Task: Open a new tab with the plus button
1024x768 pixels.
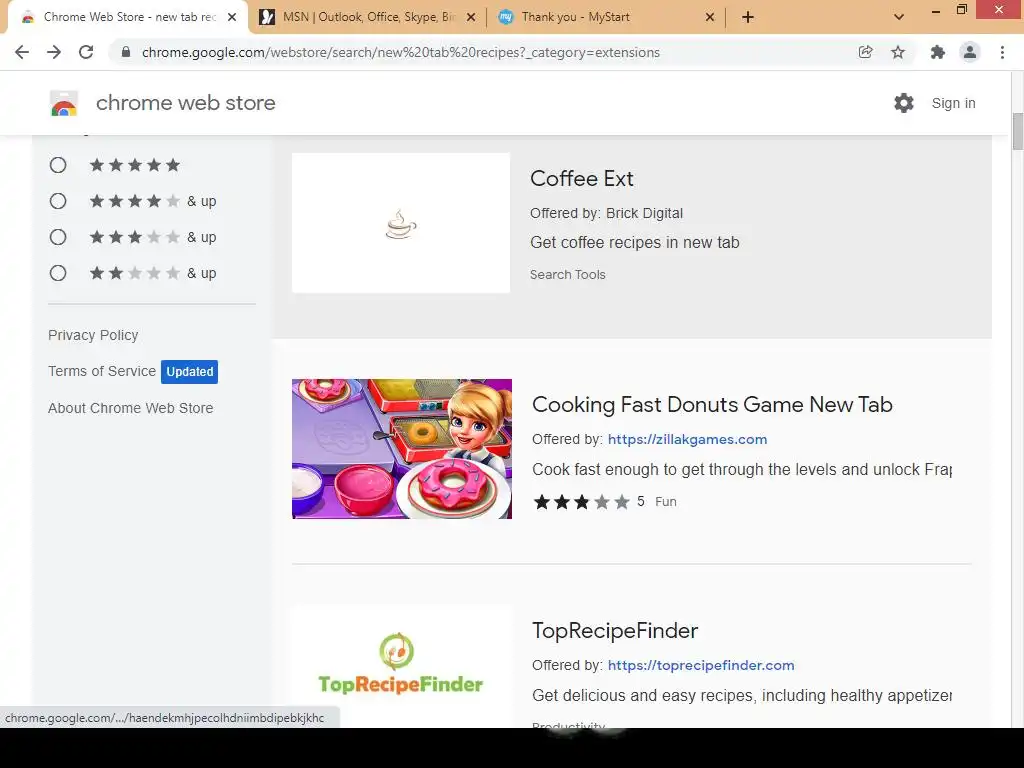Action: pos(748,17)
